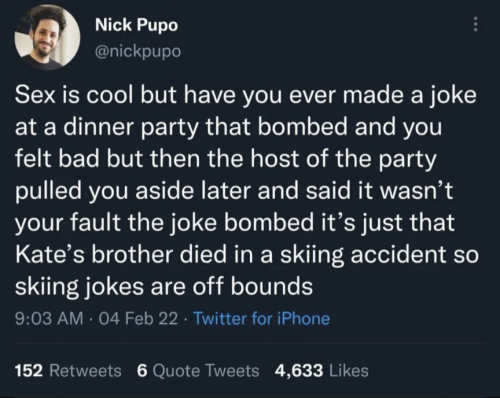This screenshot has width=500, height=398.
Task: Click the word 'Kate's' in the tweet
Action: tap(50, 254)
